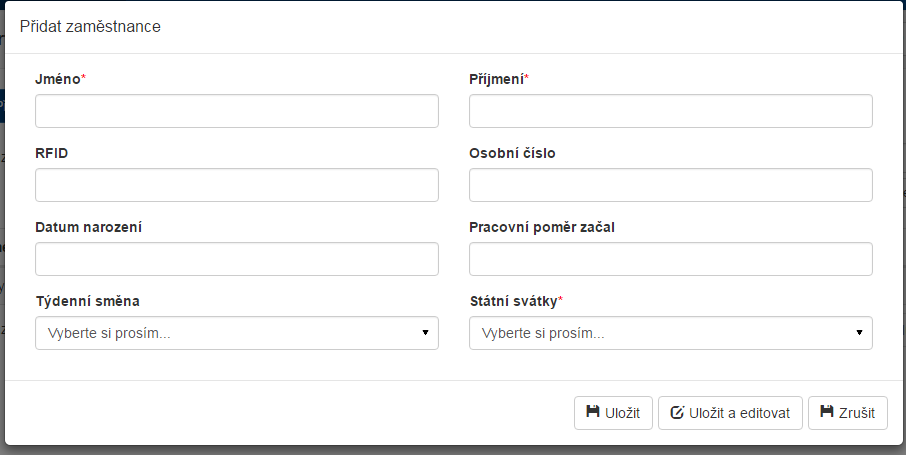Image resolution: width=906 pixels, height=455 pixels.
Task: Click the Pracovní poměr začal field
Action: tap(671, 259)
